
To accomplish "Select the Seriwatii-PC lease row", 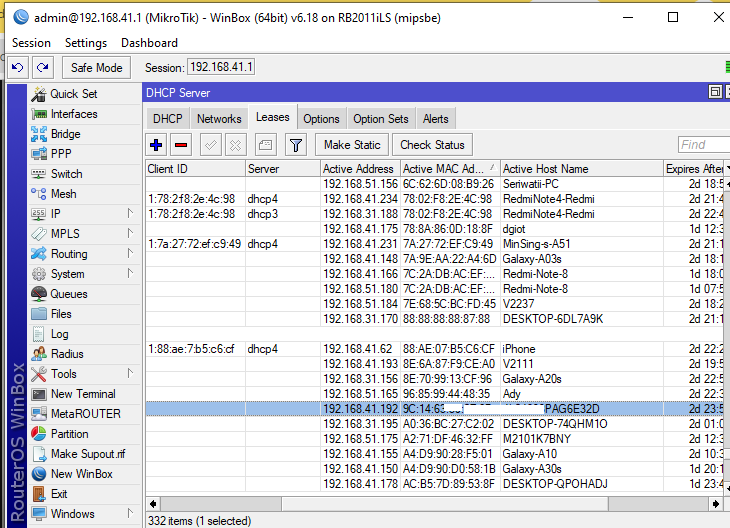I will pyautogui.click(x=434, y=184).
